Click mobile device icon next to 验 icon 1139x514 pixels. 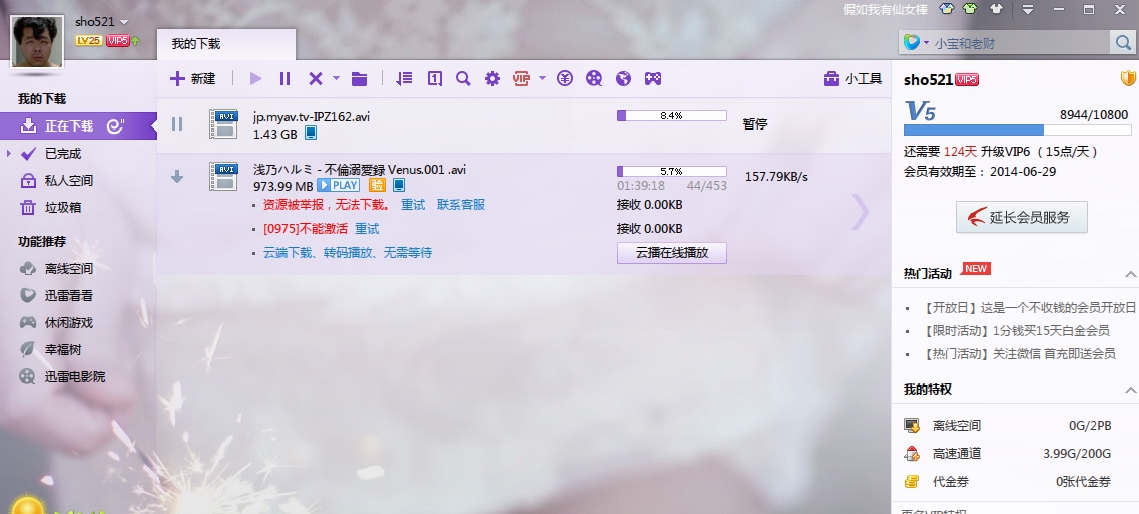[398, 185]
